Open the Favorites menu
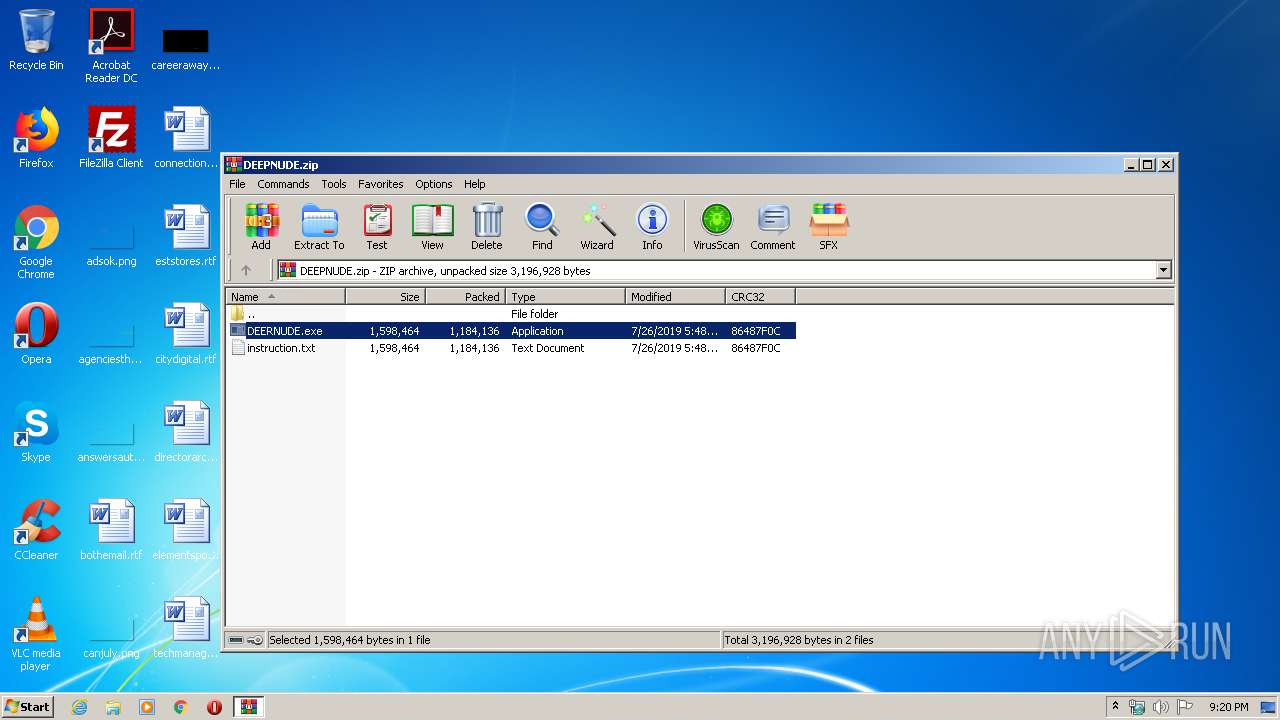 point(381,184)
